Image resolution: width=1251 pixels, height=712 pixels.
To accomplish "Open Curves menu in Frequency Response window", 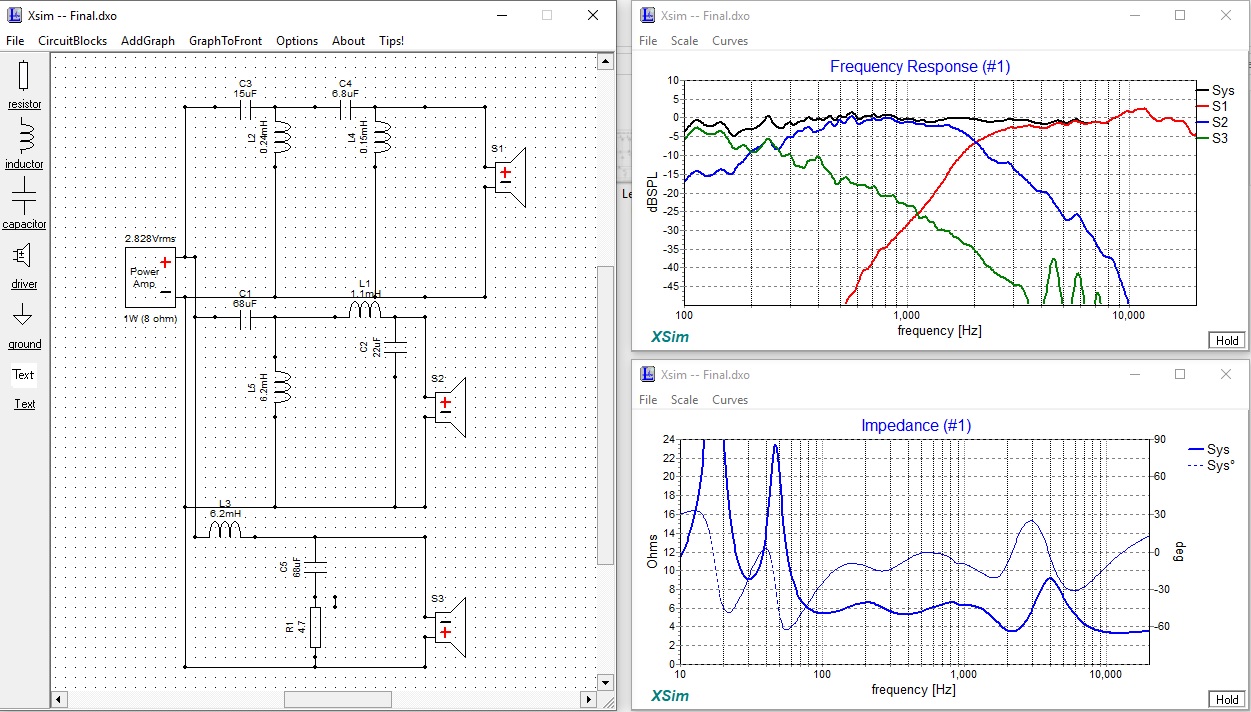I will (x=730, y=41).
